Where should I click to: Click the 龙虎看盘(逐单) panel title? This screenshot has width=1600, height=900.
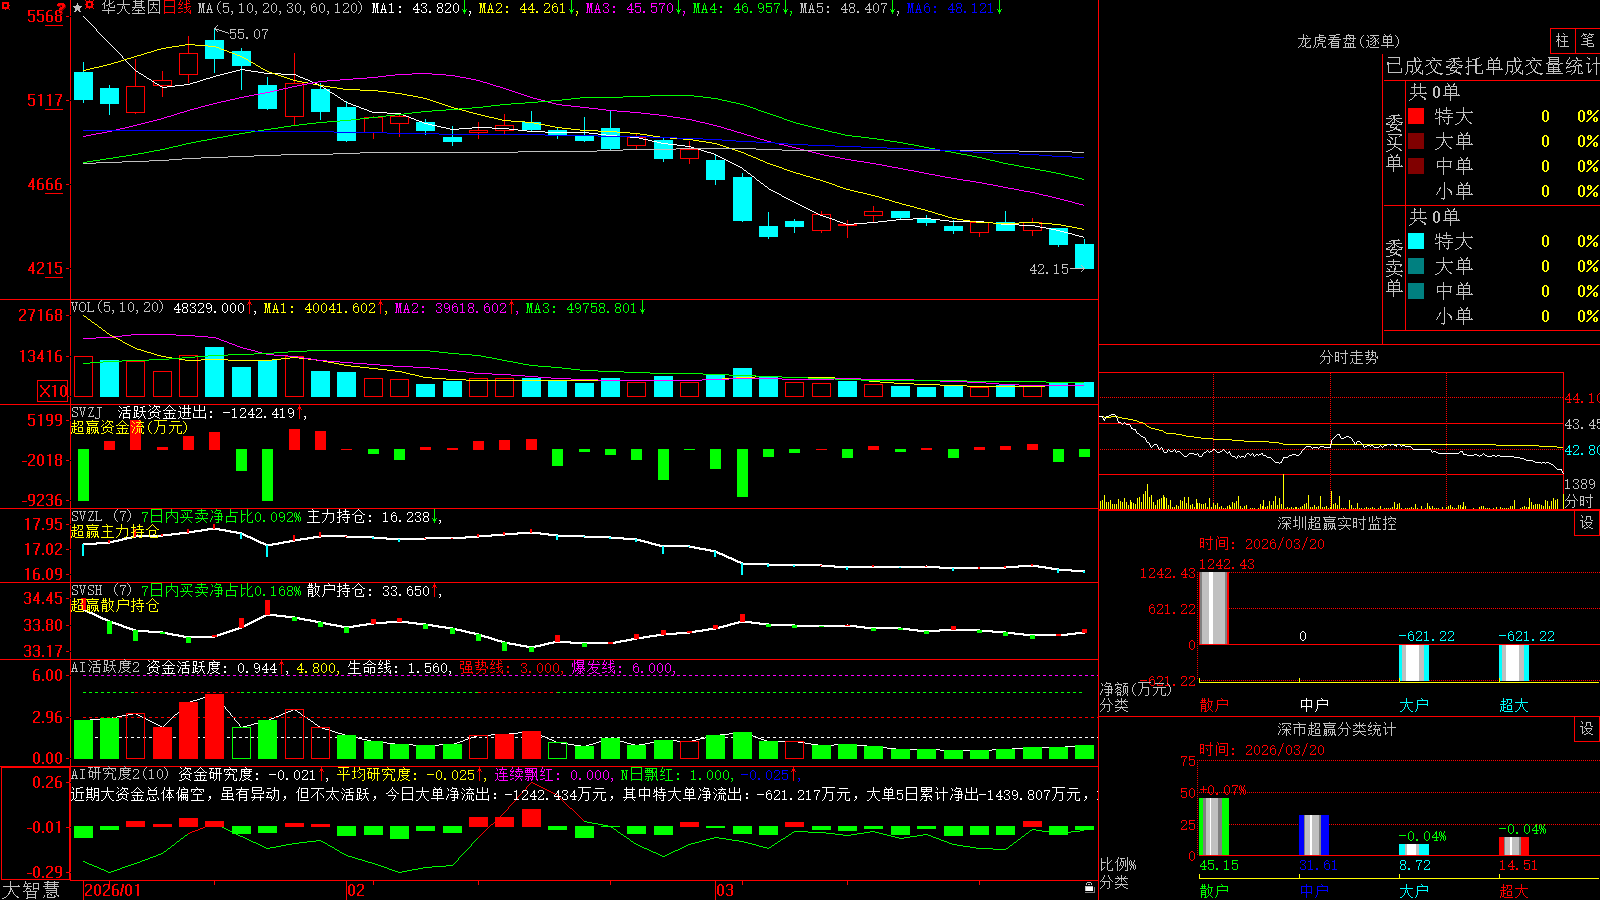(x=1349, y=41)
